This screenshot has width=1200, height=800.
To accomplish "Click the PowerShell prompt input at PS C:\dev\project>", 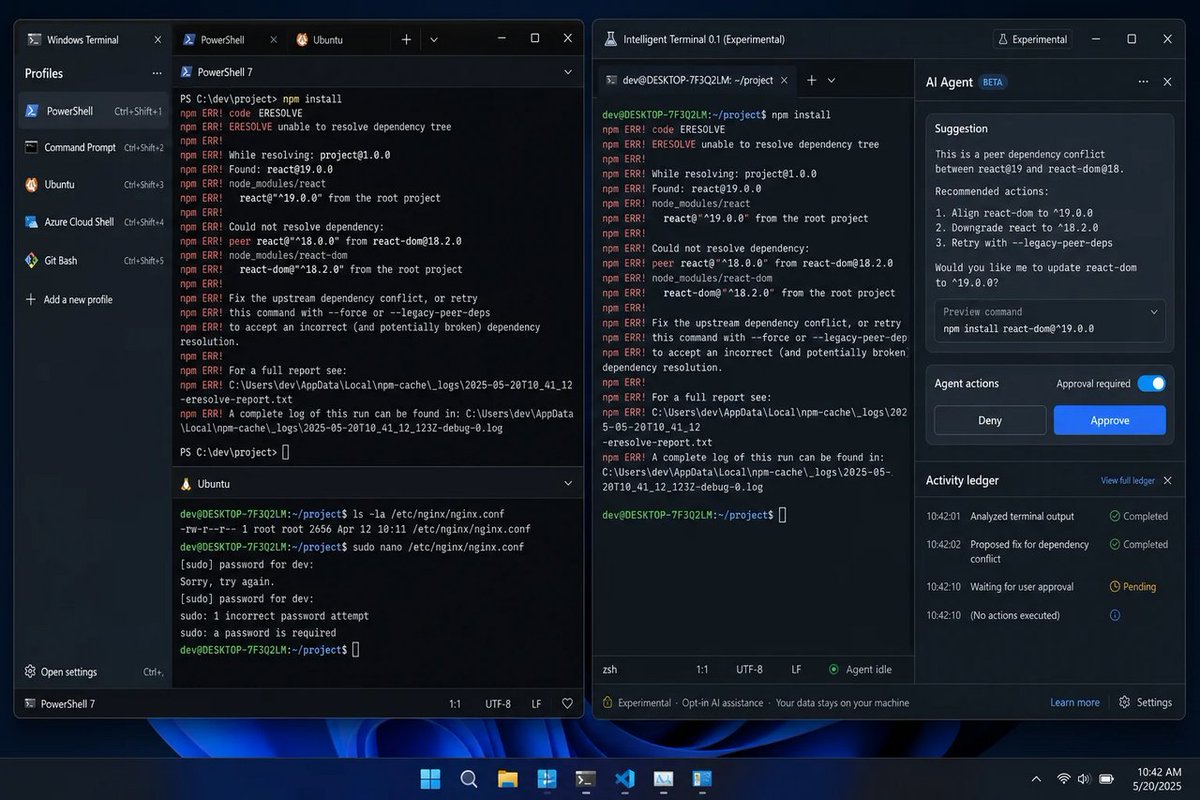I will [285, 452].
